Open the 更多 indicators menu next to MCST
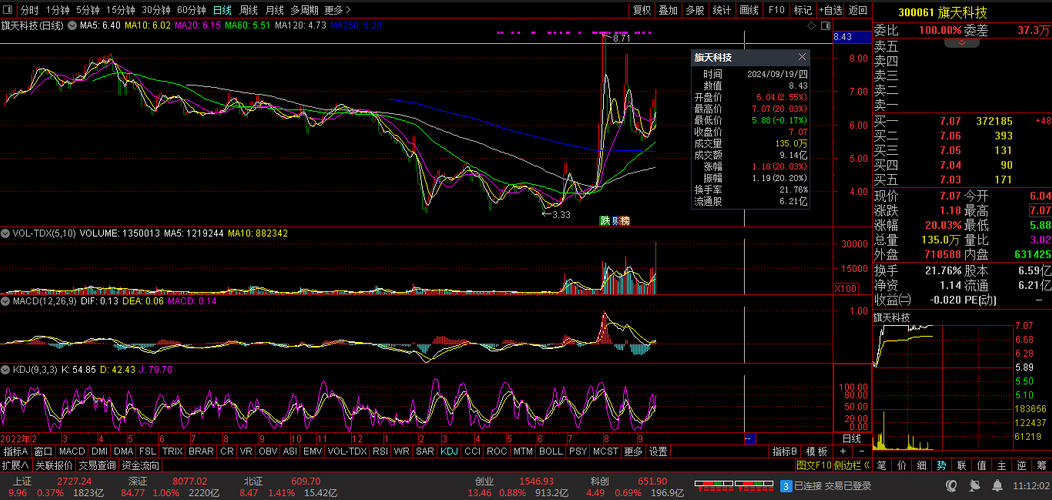The image size is (1052, 500). (633, 452)
